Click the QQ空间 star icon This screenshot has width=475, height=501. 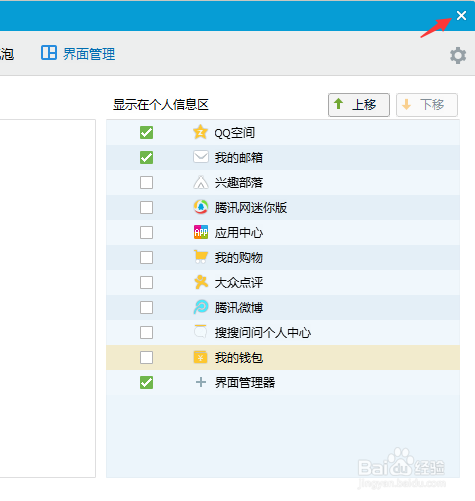point(200,132)
